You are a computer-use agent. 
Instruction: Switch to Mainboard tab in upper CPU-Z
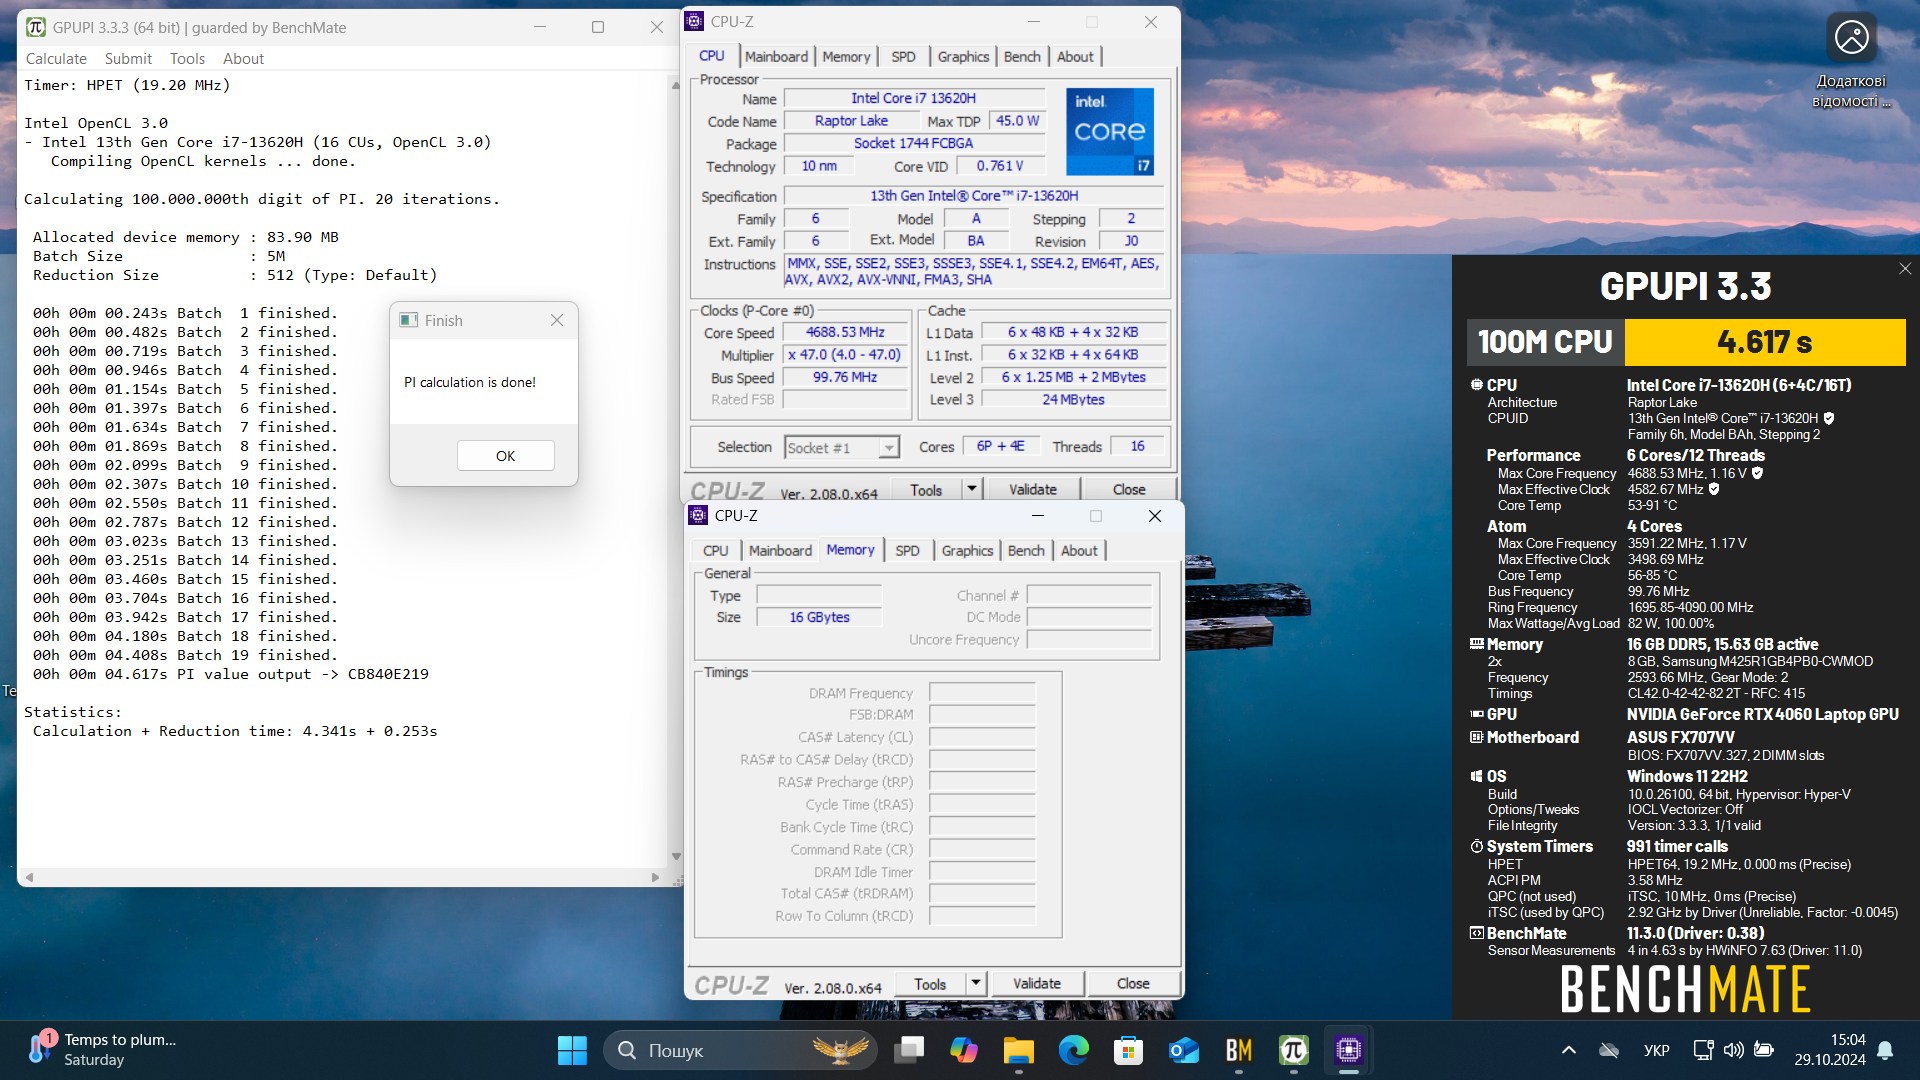(x=776, y=57)
